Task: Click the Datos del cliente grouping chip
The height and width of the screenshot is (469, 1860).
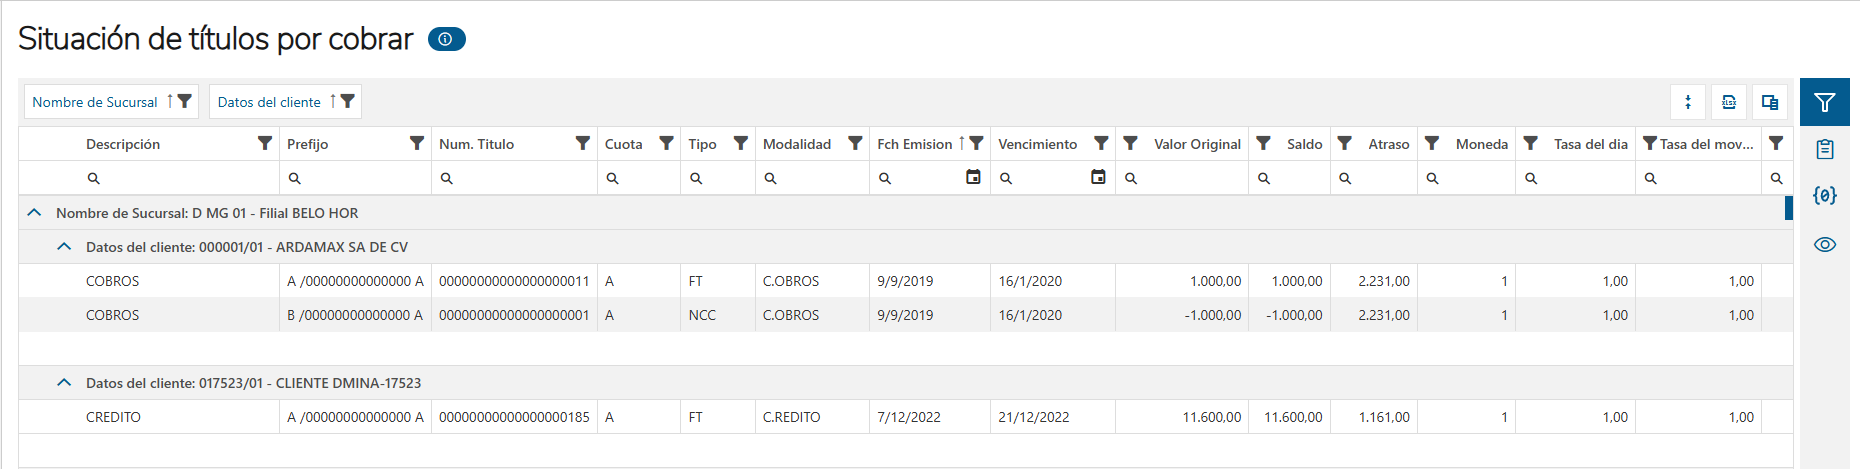Action: (269, 102)
